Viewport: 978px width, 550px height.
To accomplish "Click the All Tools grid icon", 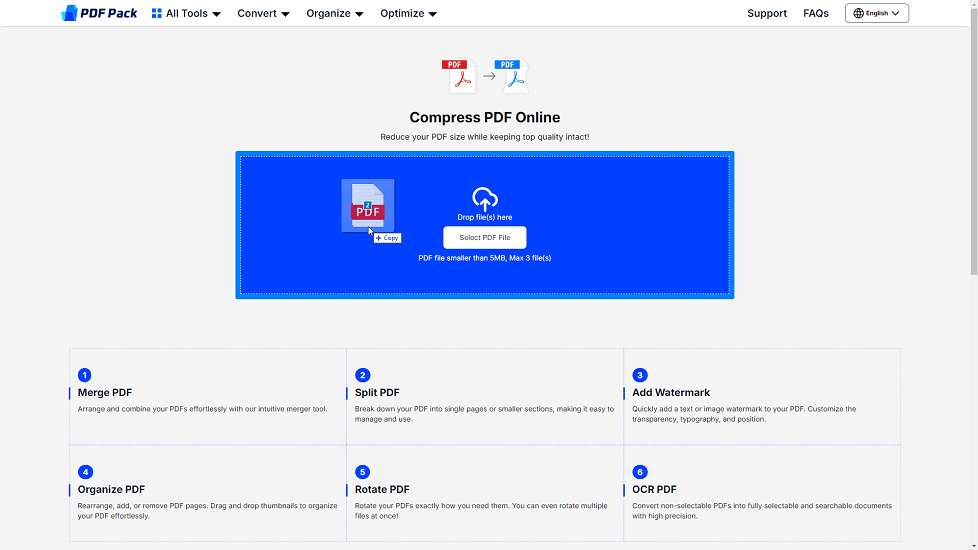I will [157, 14].
